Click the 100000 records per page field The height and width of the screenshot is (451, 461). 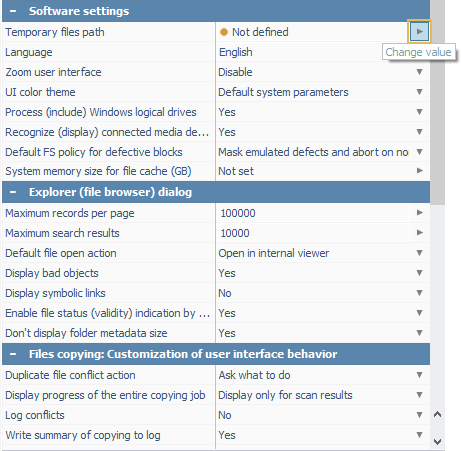coord(313,213)
